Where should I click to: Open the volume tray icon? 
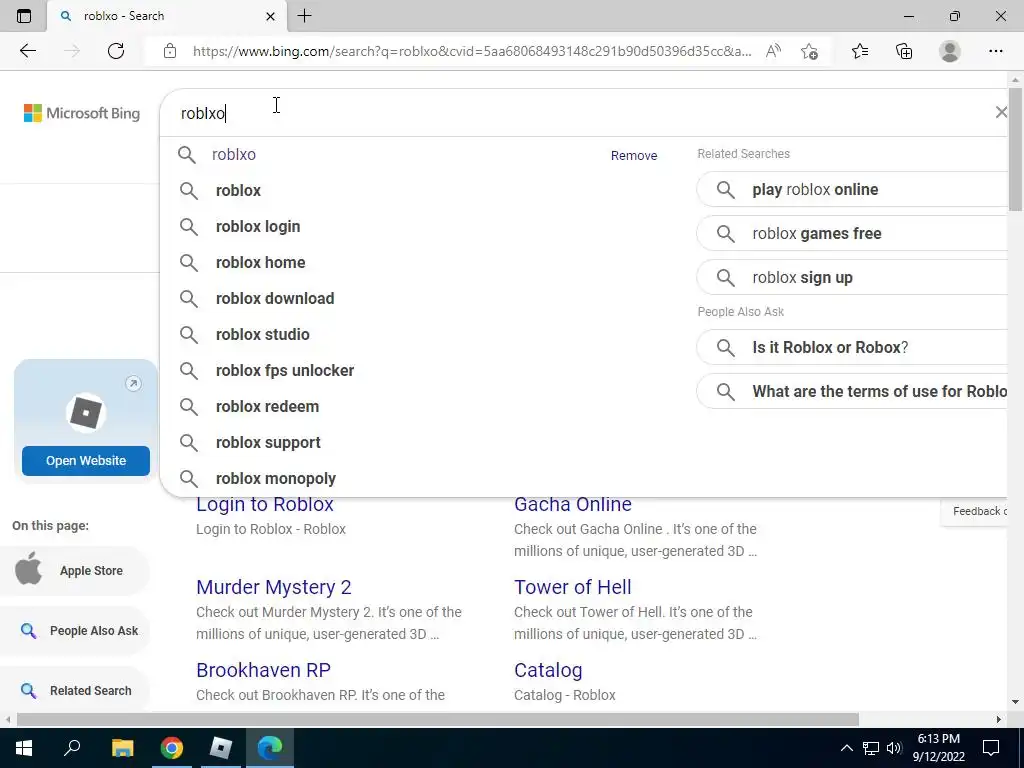[x=894, y=748]
